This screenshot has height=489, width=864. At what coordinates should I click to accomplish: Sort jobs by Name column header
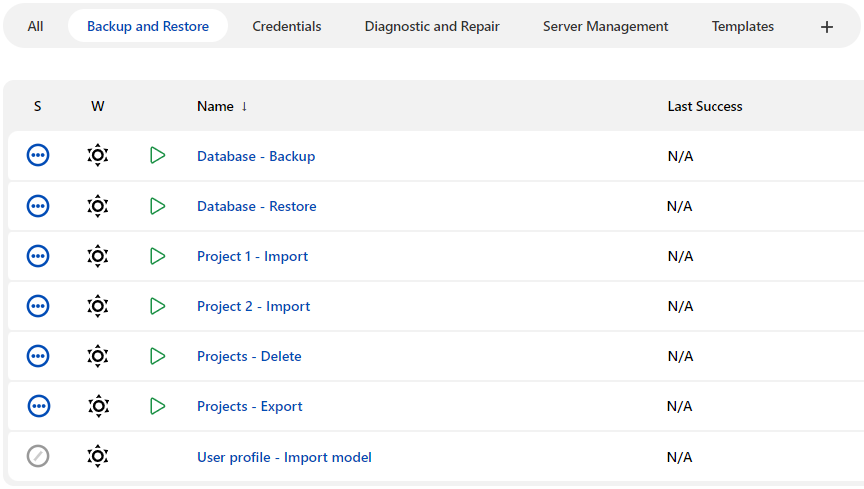(x=215, y=106)
